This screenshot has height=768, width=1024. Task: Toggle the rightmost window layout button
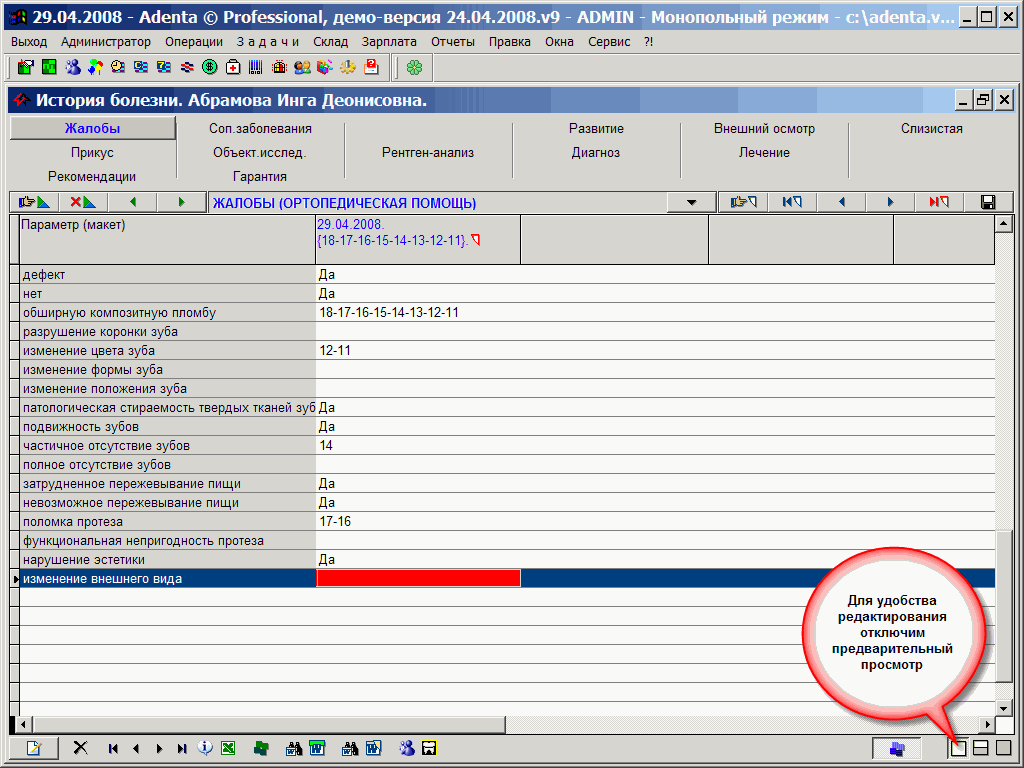[x=1003, y=747]
